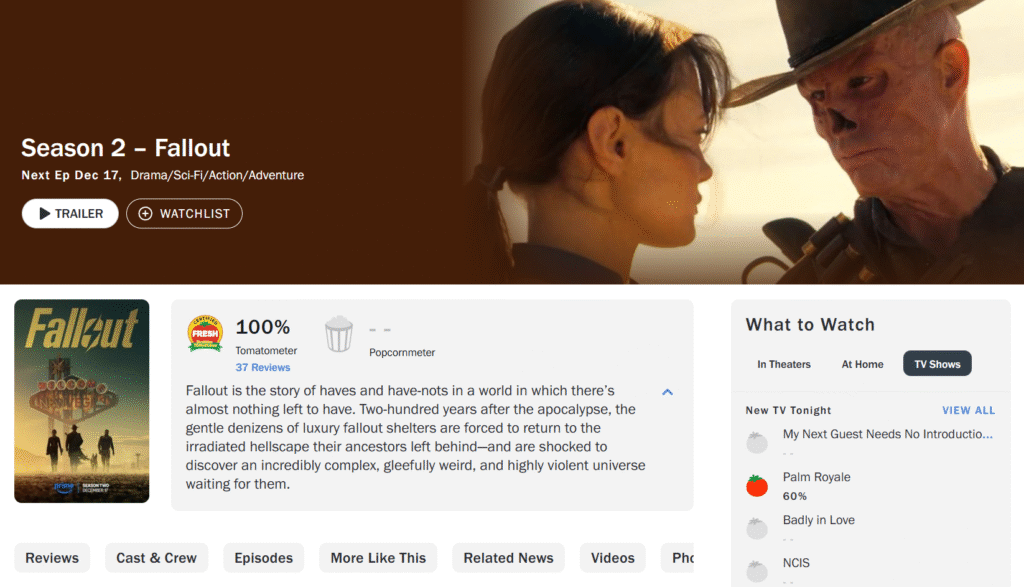Click the red tomato icon beside Palm Royale
This screenshot has width=1024, height=587.
(757, 486)
